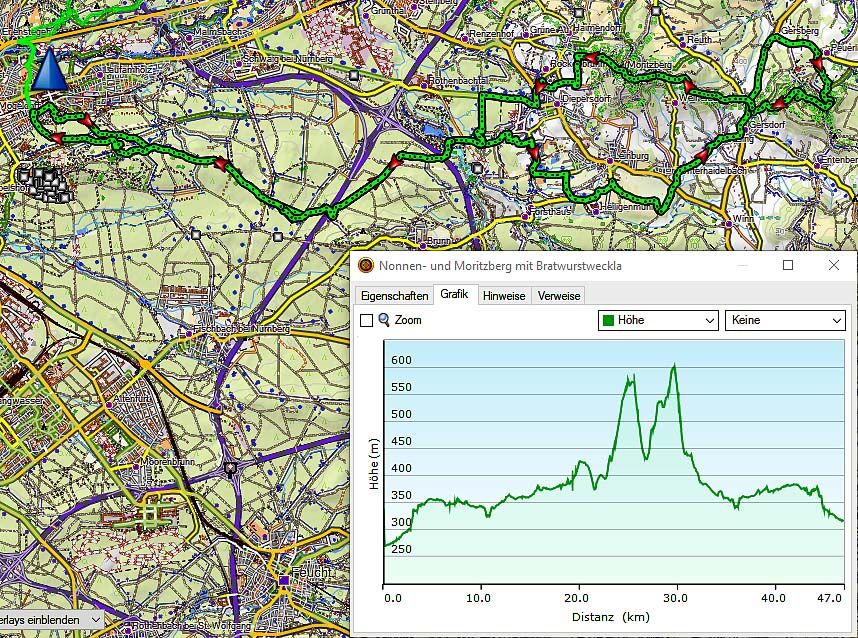Click the Moorenbrunn place marker dot

pos(137,465)
